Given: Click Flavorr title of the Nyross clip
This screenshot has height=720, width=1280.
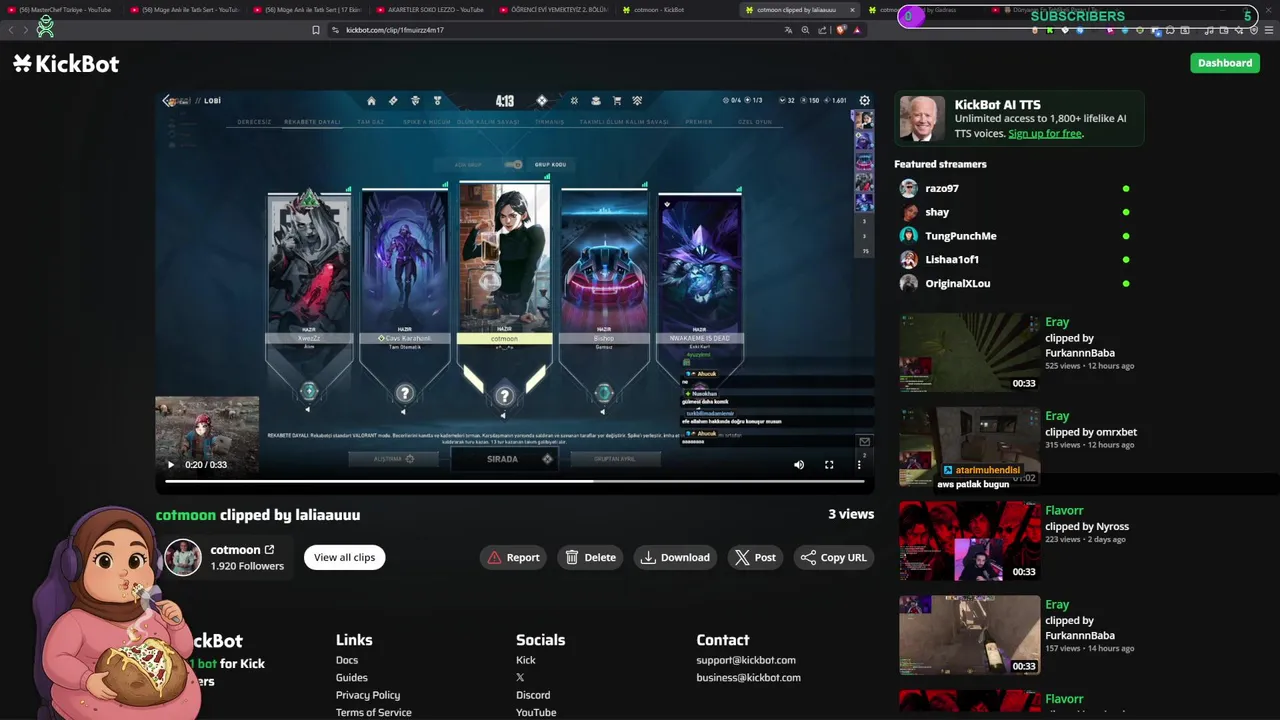Looking at the screenshot, I should [1064, 510].
